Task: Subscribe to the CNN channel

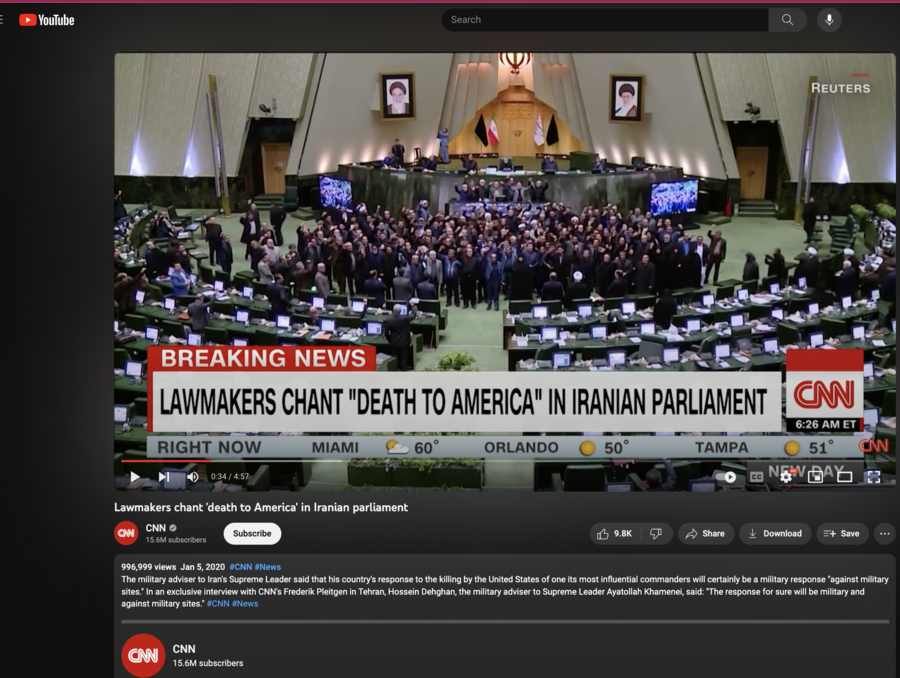Action: pos(252,533)
